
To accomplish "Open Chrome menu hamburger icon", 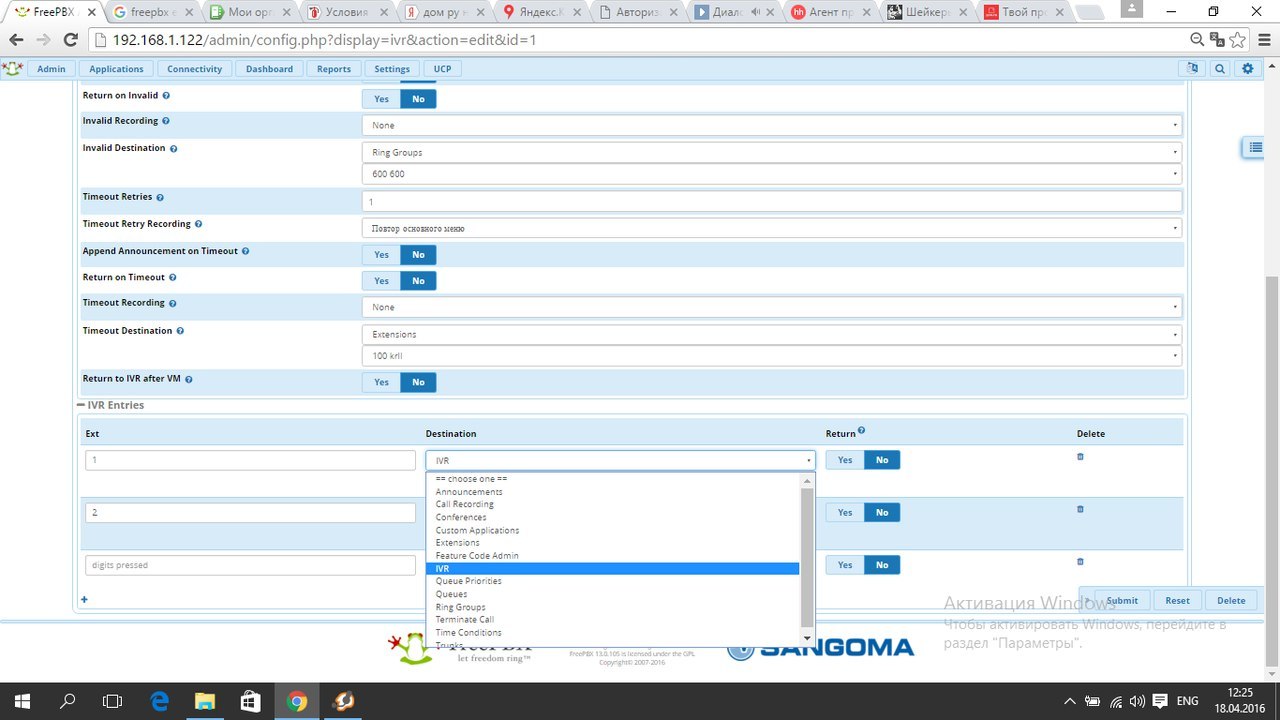I will (1263, 40).
